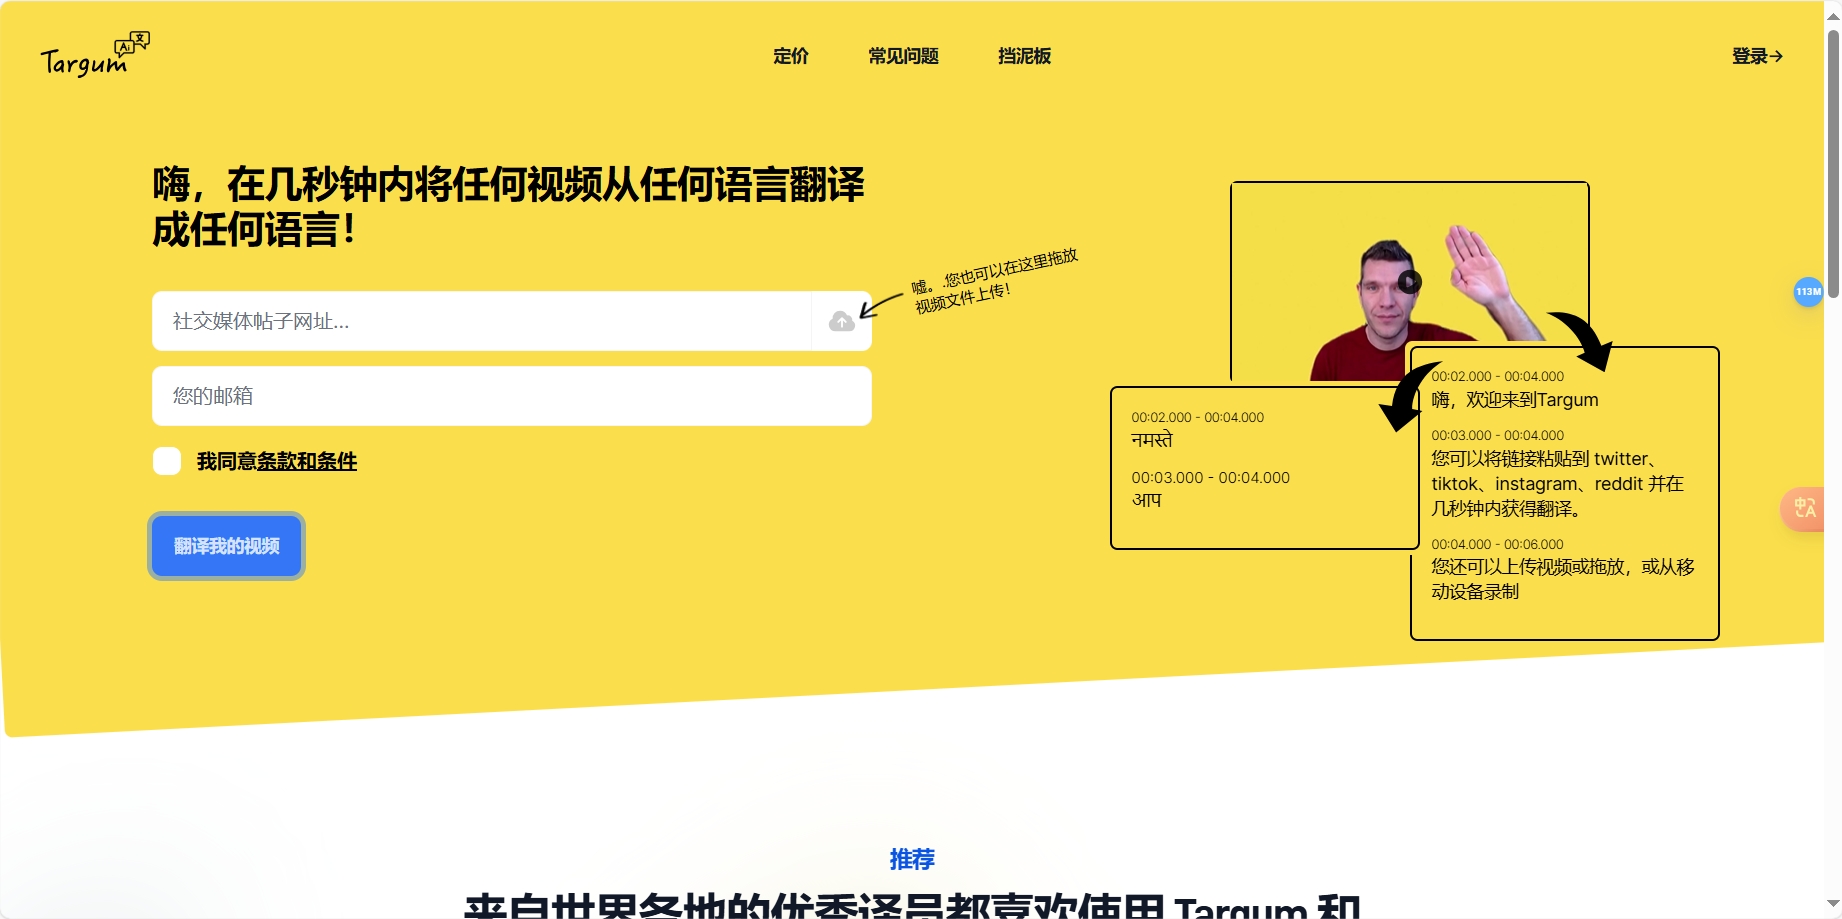This screenshot has width=1842, height=919.
Task: Click the play button on demo video
Action: coord(1409,280)
